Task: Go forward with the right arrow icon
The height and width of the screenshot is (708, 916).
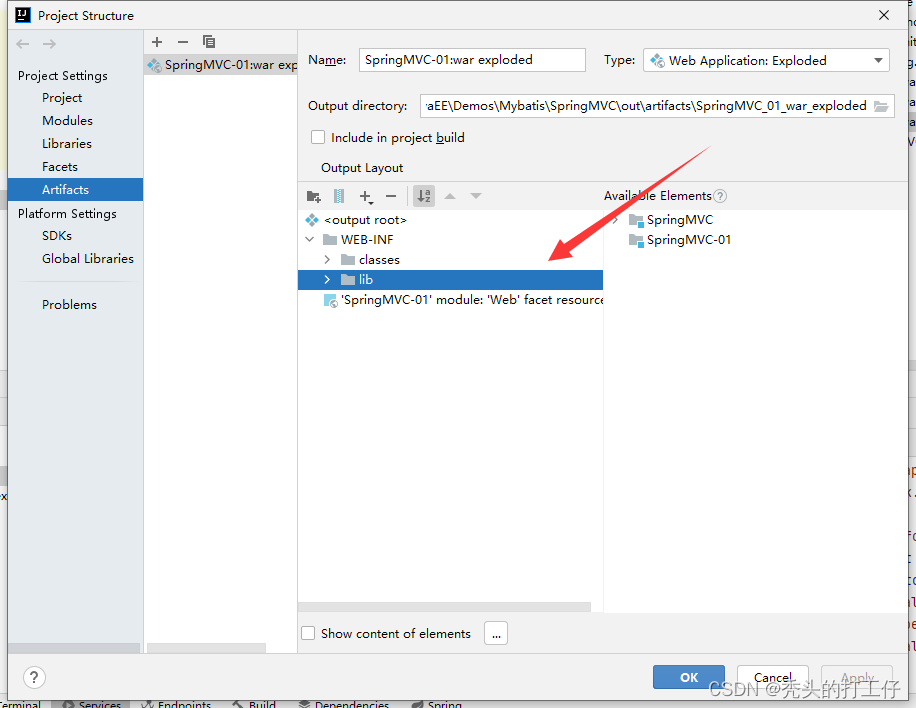Action: [x=50, y=44]
